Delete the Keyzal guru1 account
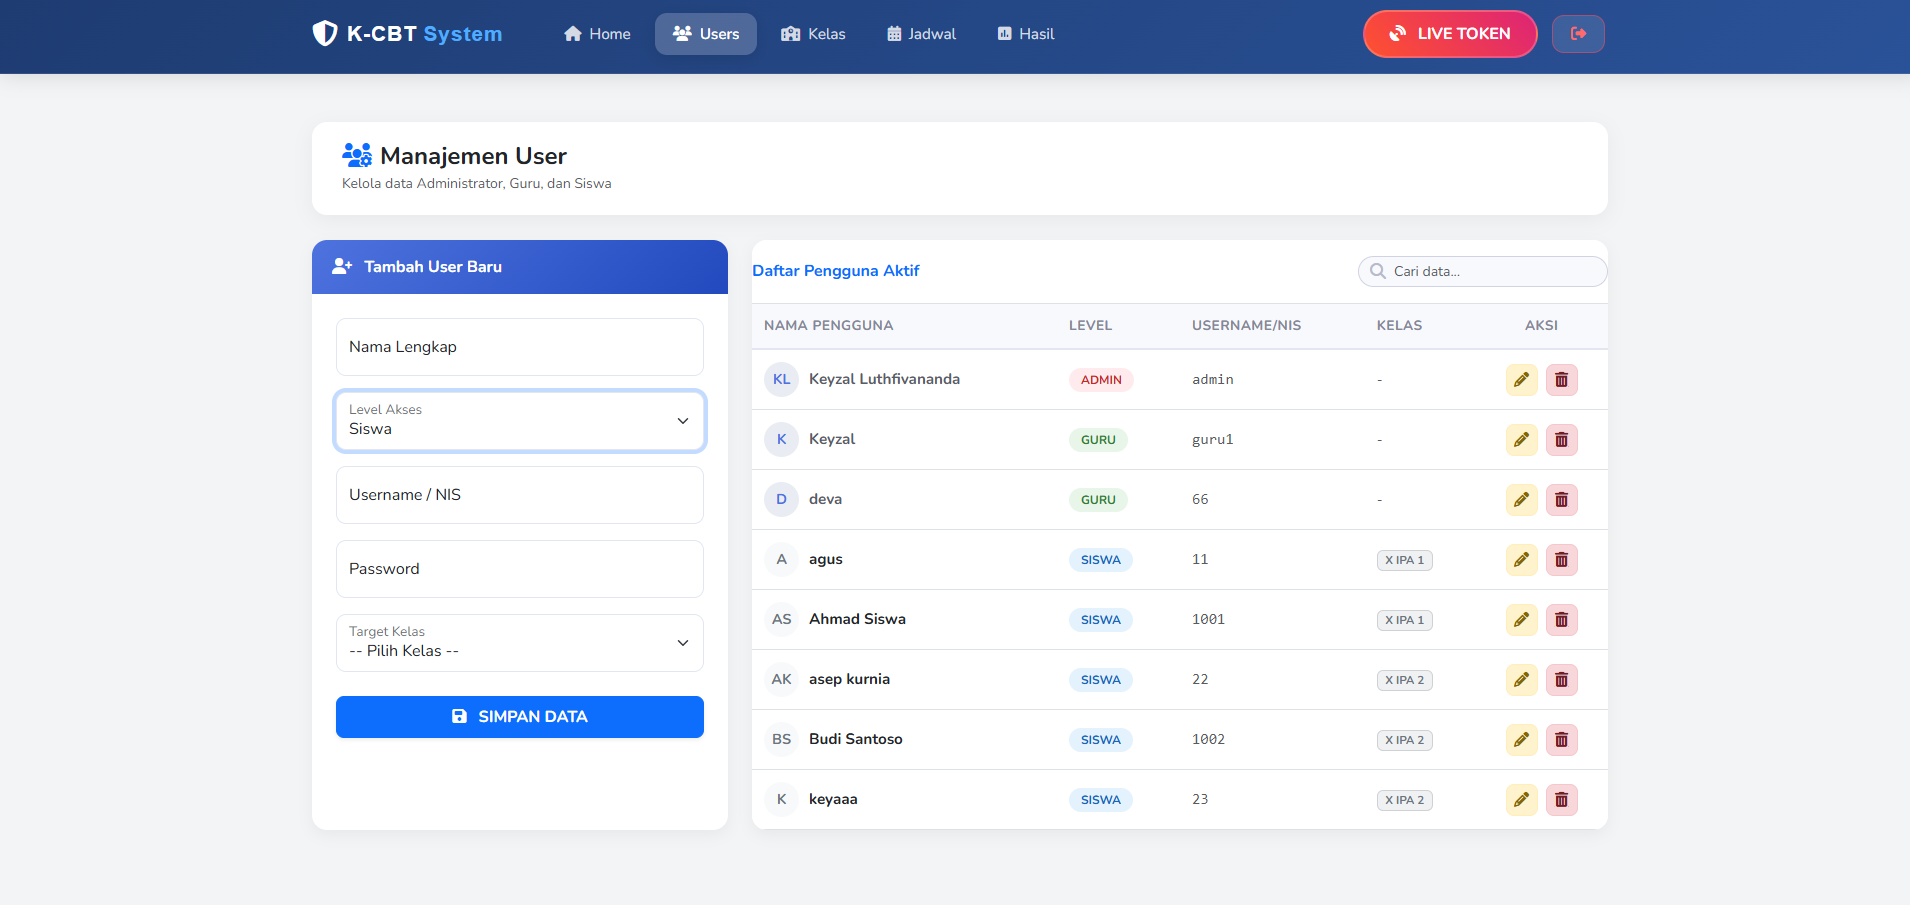Screen dimensions: 1910x905 1561,440
